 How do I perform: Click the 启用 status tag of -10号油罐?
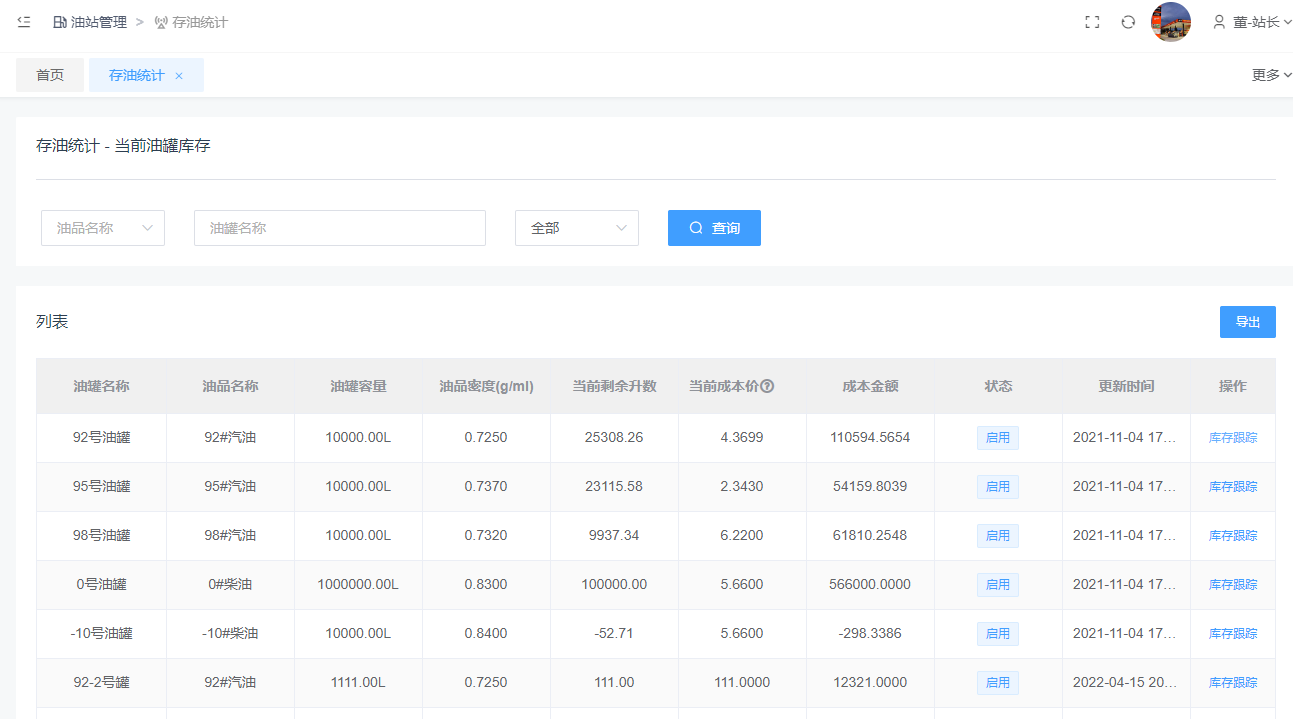(998, 634)
